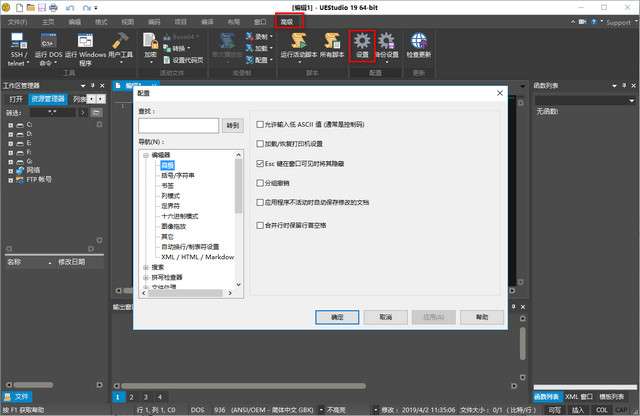Pin the workspace manager panel
Viewport: 640px width, 416px height.
pyautogui.click(x=93, y=85)
